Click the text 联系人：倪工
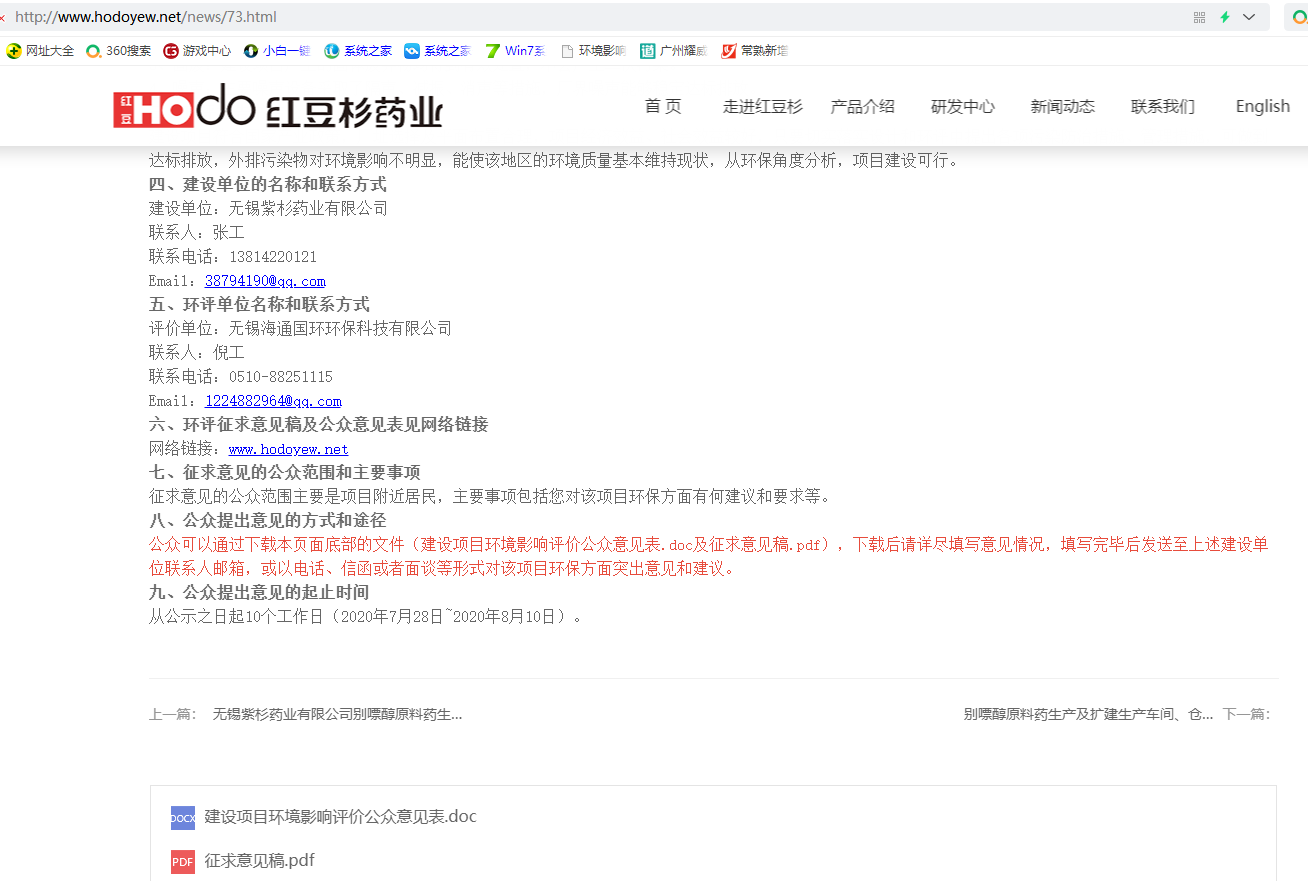The height and width of the screenshot is (881, 1308). (197, 352)
